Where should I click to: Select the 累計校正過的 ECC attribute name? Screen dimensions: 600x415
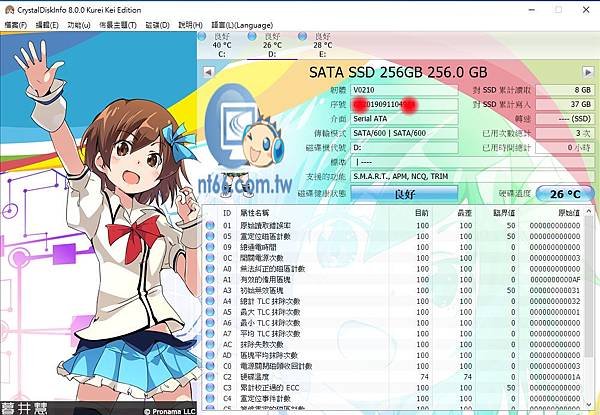tap(270, 388)
